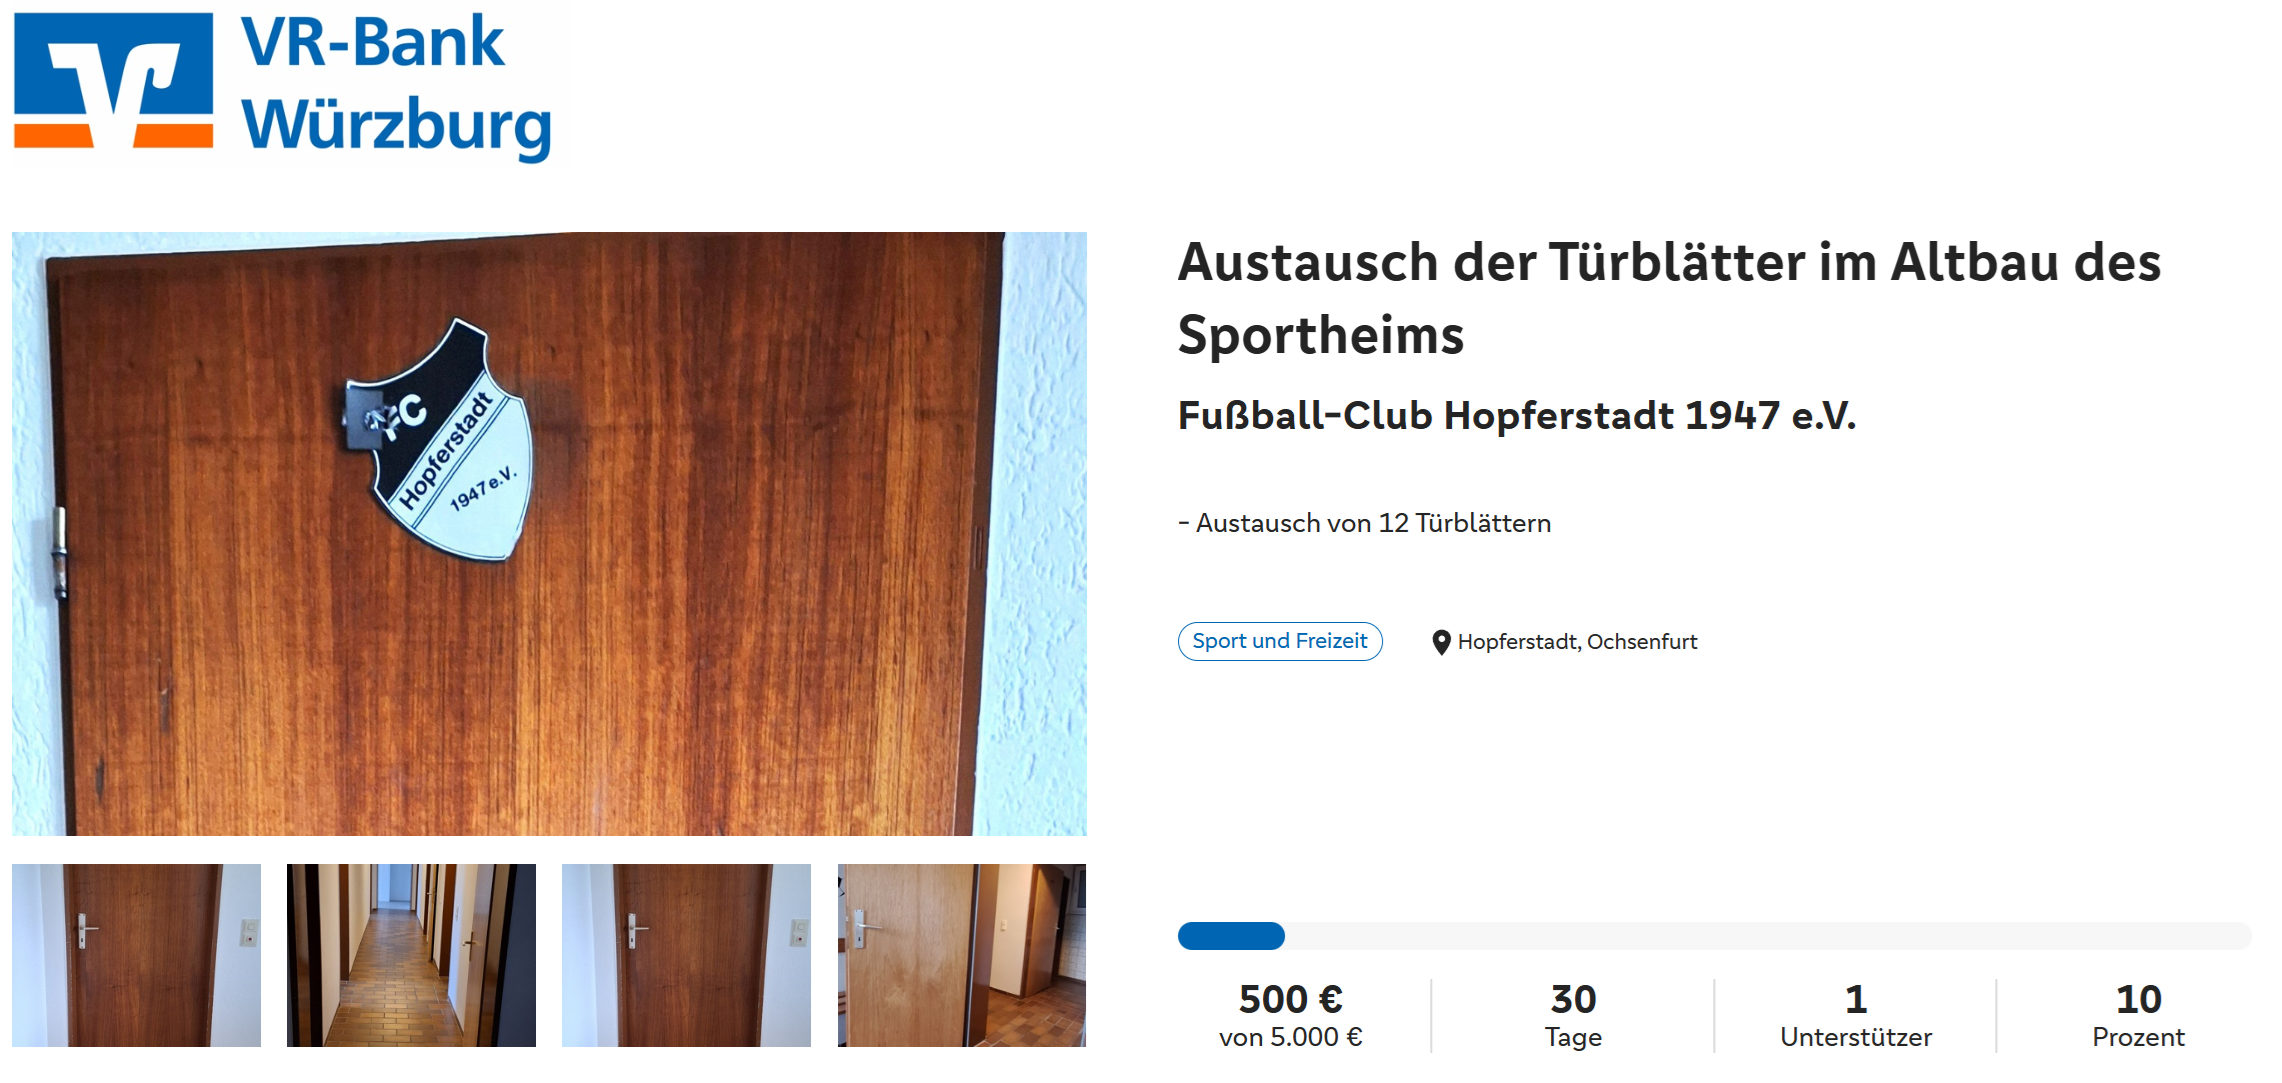
Task: Click the project title Austausch der Türblätter
Action: point(1669,298)
